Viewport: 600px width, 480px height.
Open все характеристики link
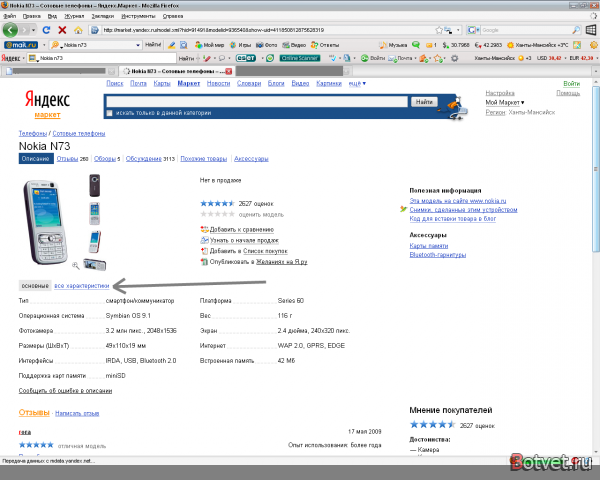tap(82, 286)
